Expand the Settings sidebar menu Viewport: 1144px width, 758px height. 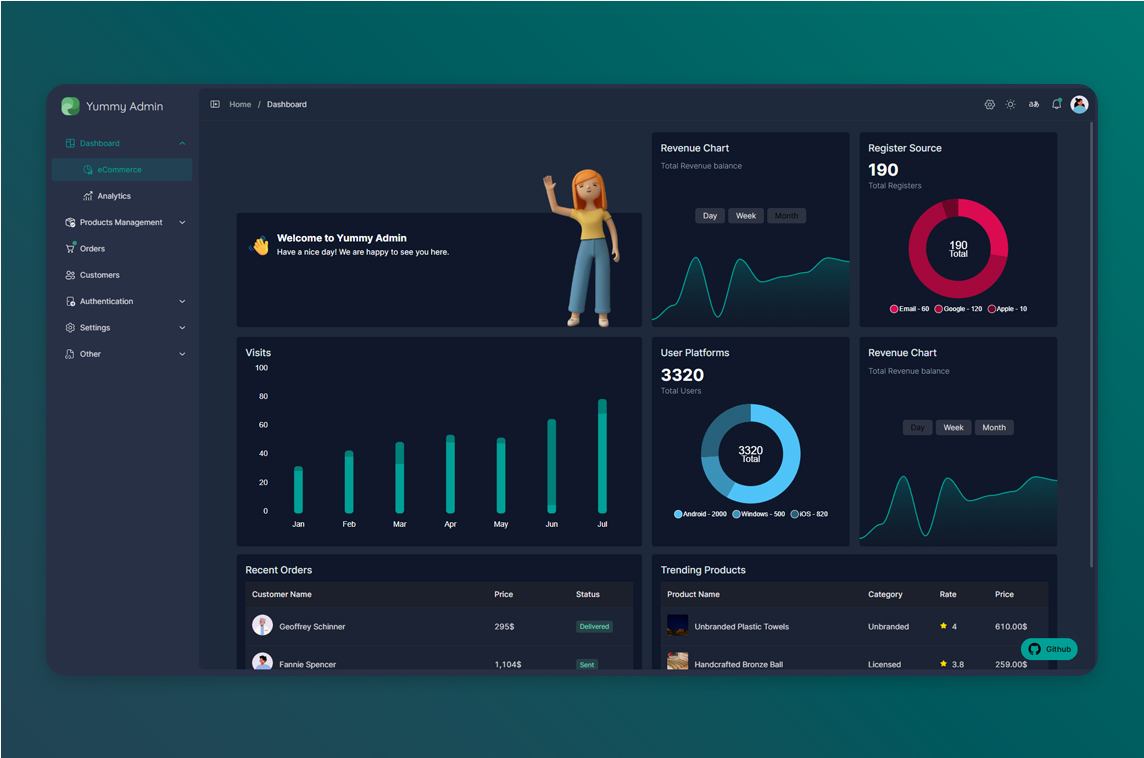pyautogui.click(x=182, y=328)
